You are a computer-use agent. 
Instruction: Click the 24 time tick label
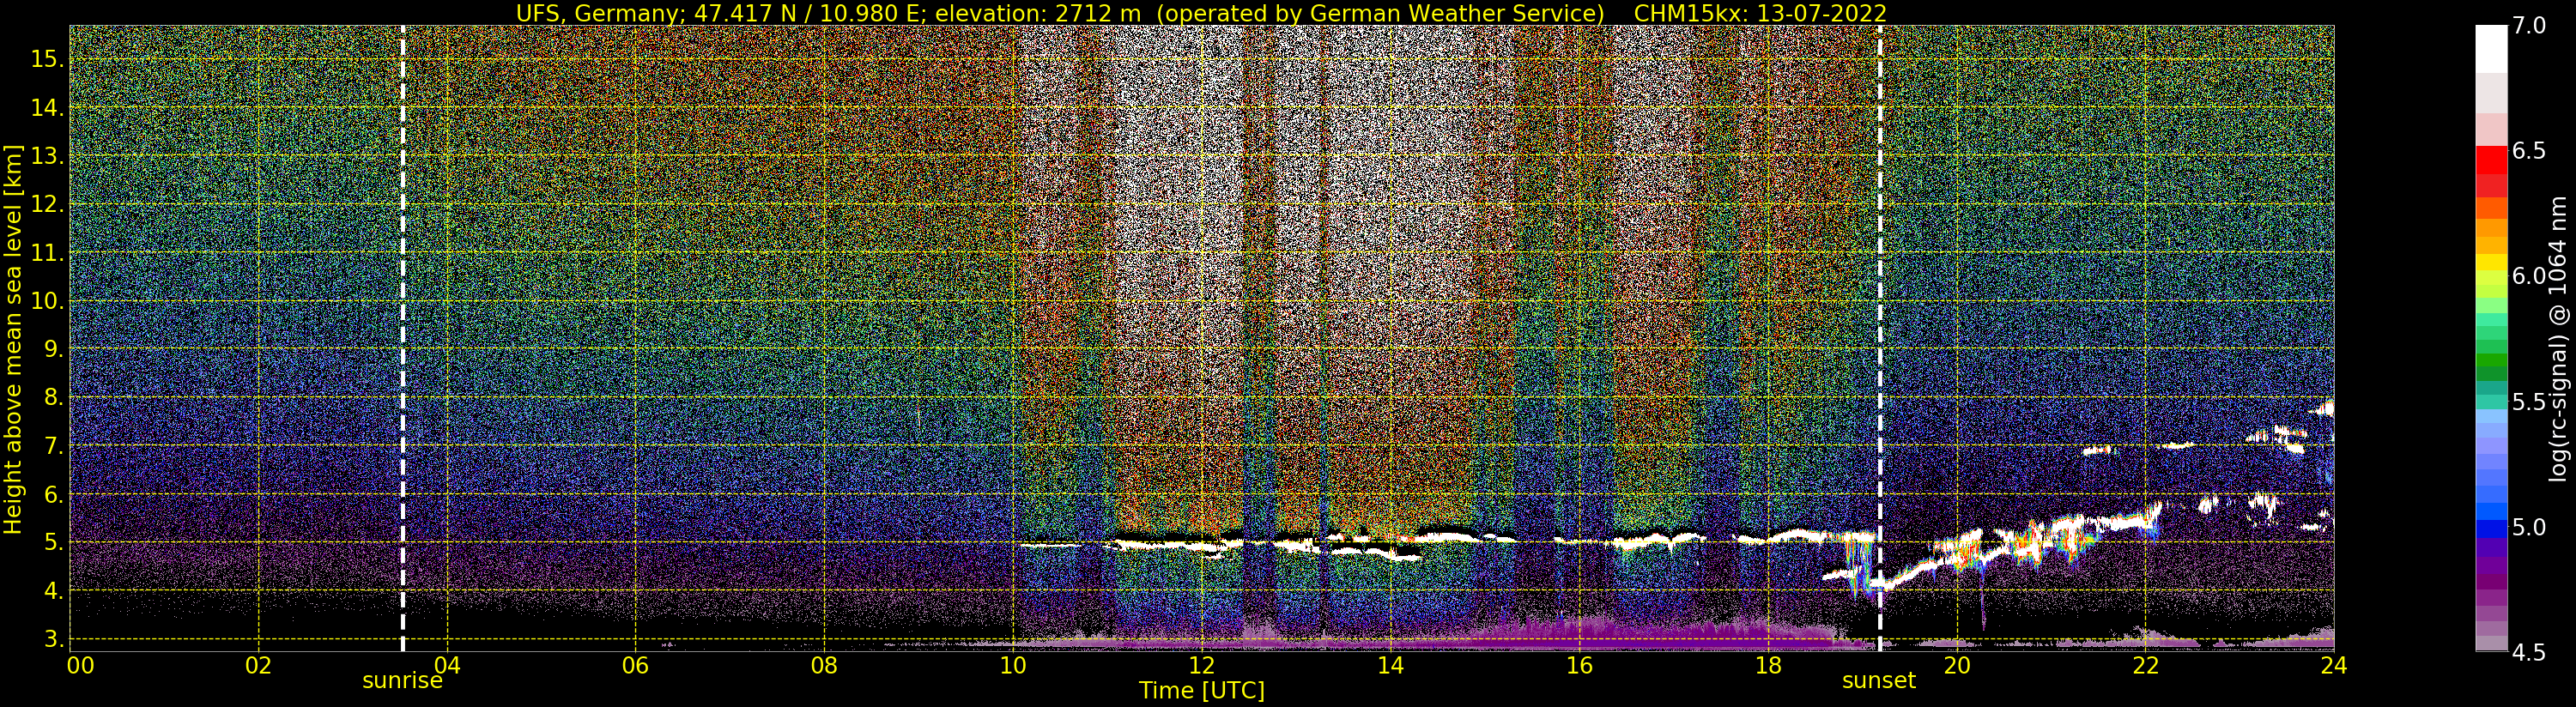[x=2334, y=665]
